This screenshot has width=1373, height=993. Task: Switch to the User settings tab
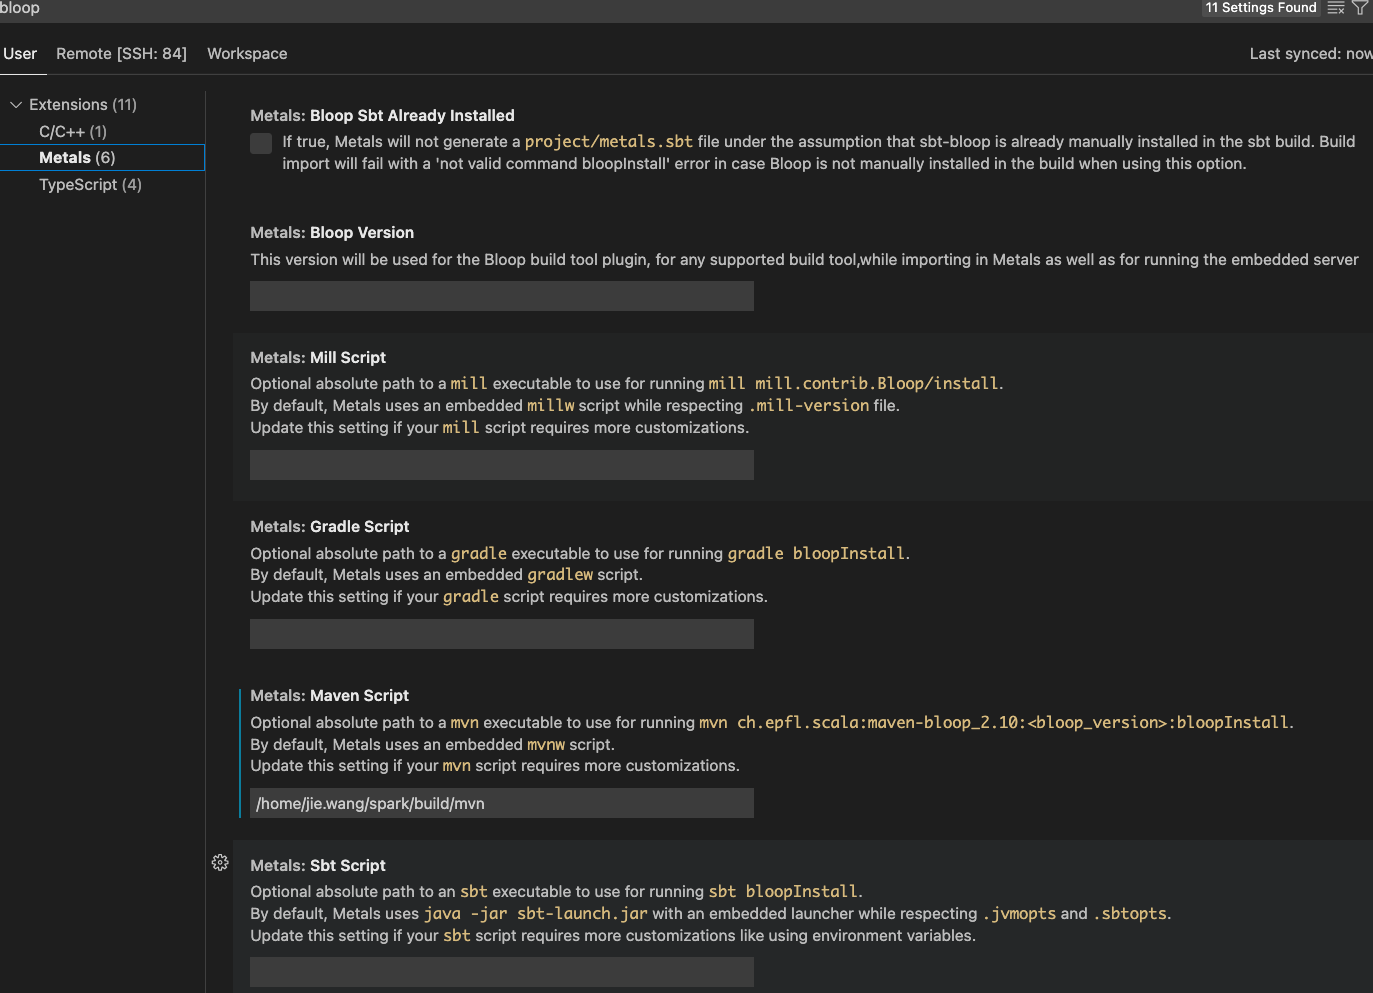point(20,54)
